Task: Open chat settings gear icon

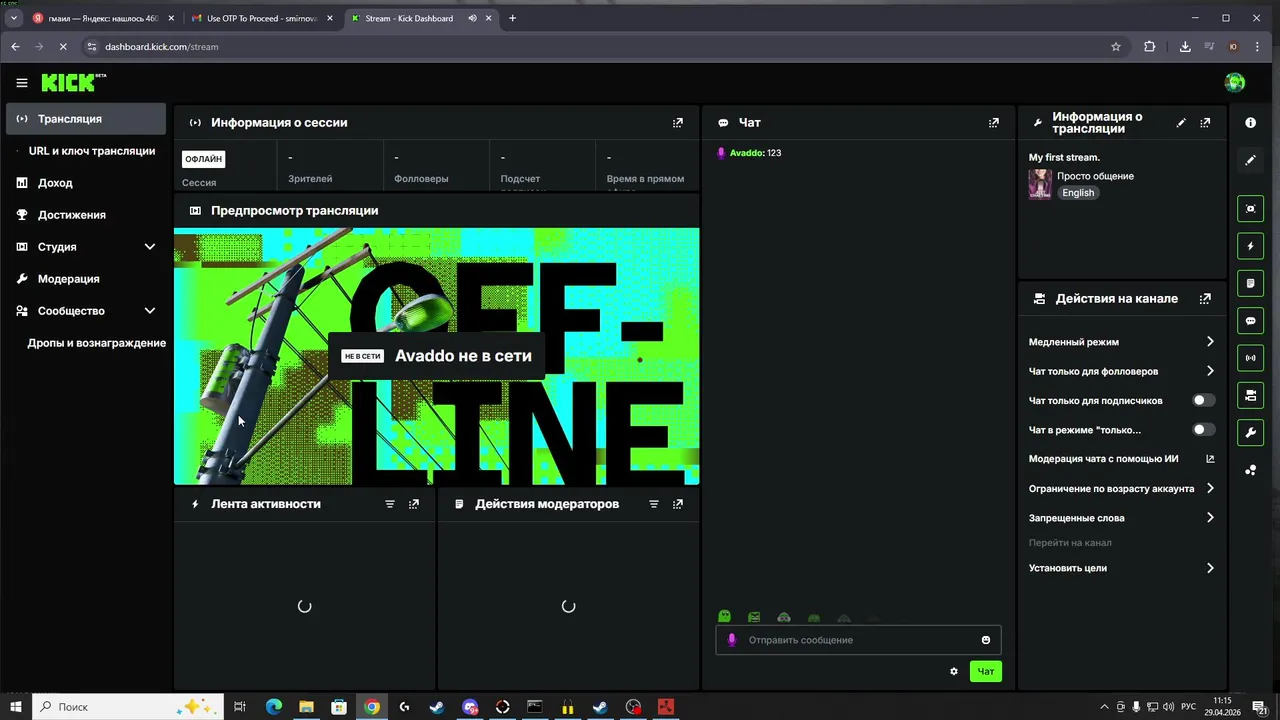Action: (954, 671)
